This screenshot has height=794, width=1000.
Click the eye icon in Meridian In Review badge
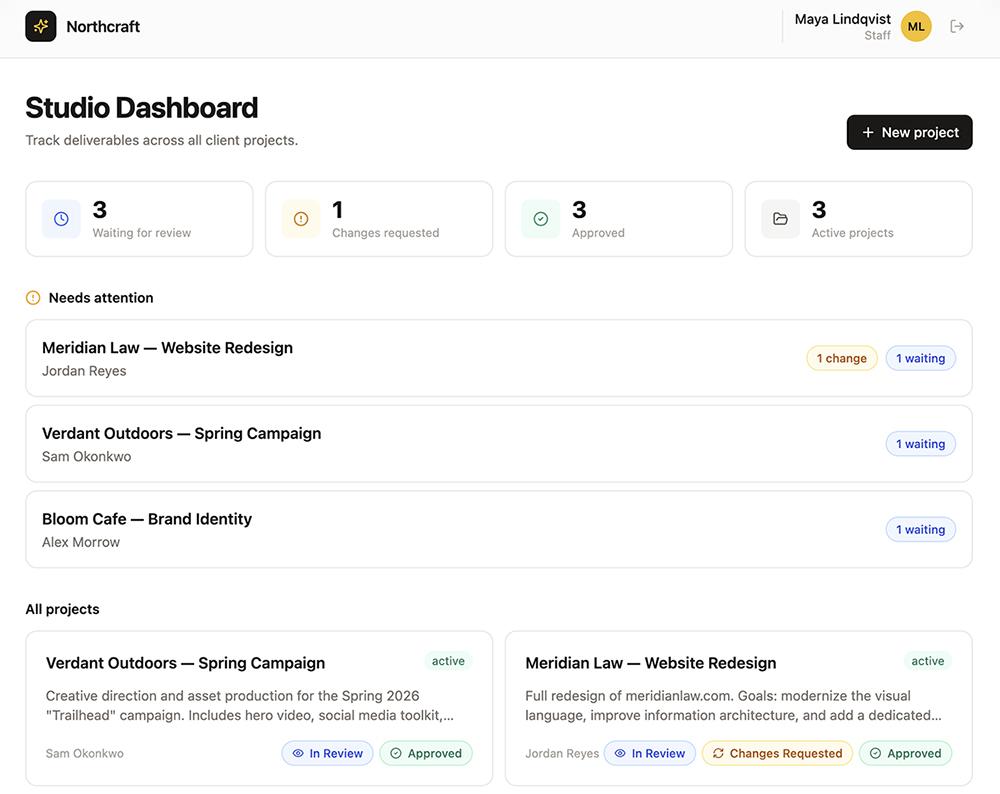[x=620, y=753]
